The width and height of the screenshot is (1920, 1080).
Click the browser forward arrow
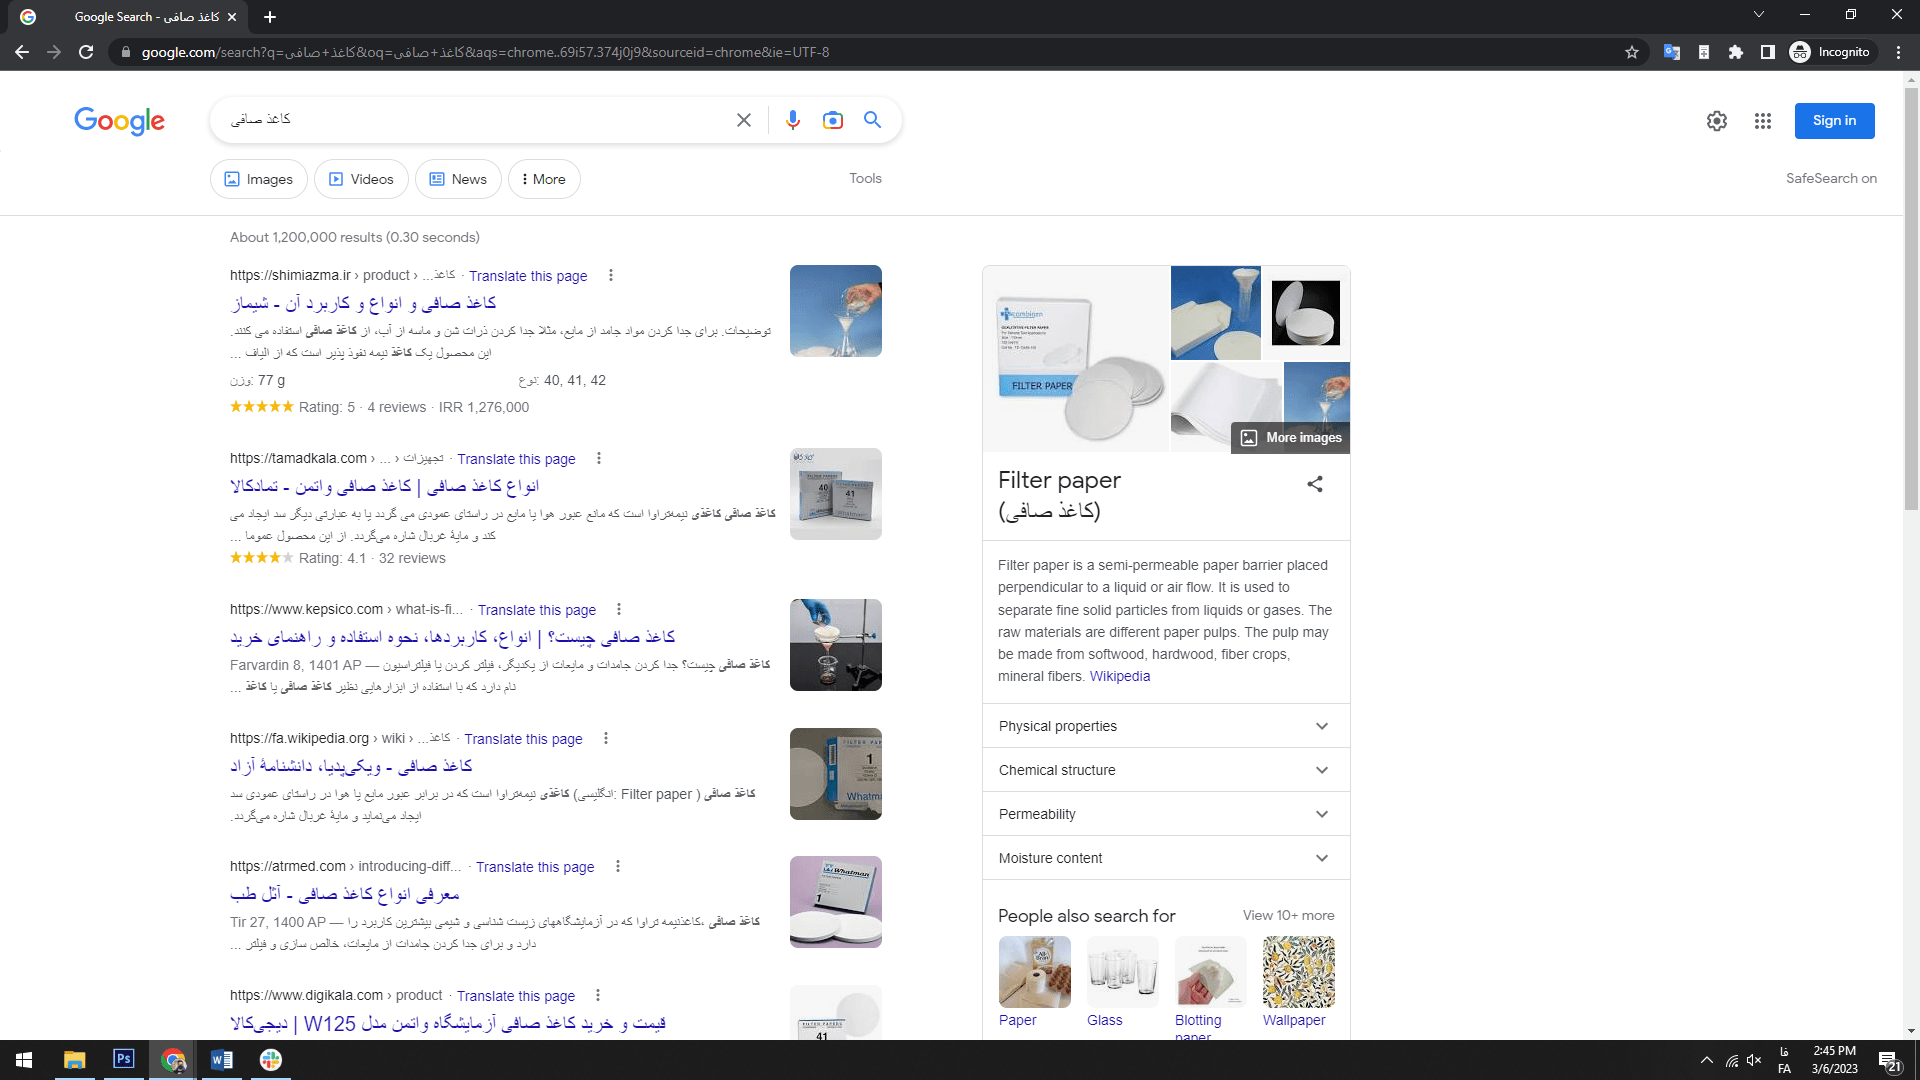click(x=54, y=52)
